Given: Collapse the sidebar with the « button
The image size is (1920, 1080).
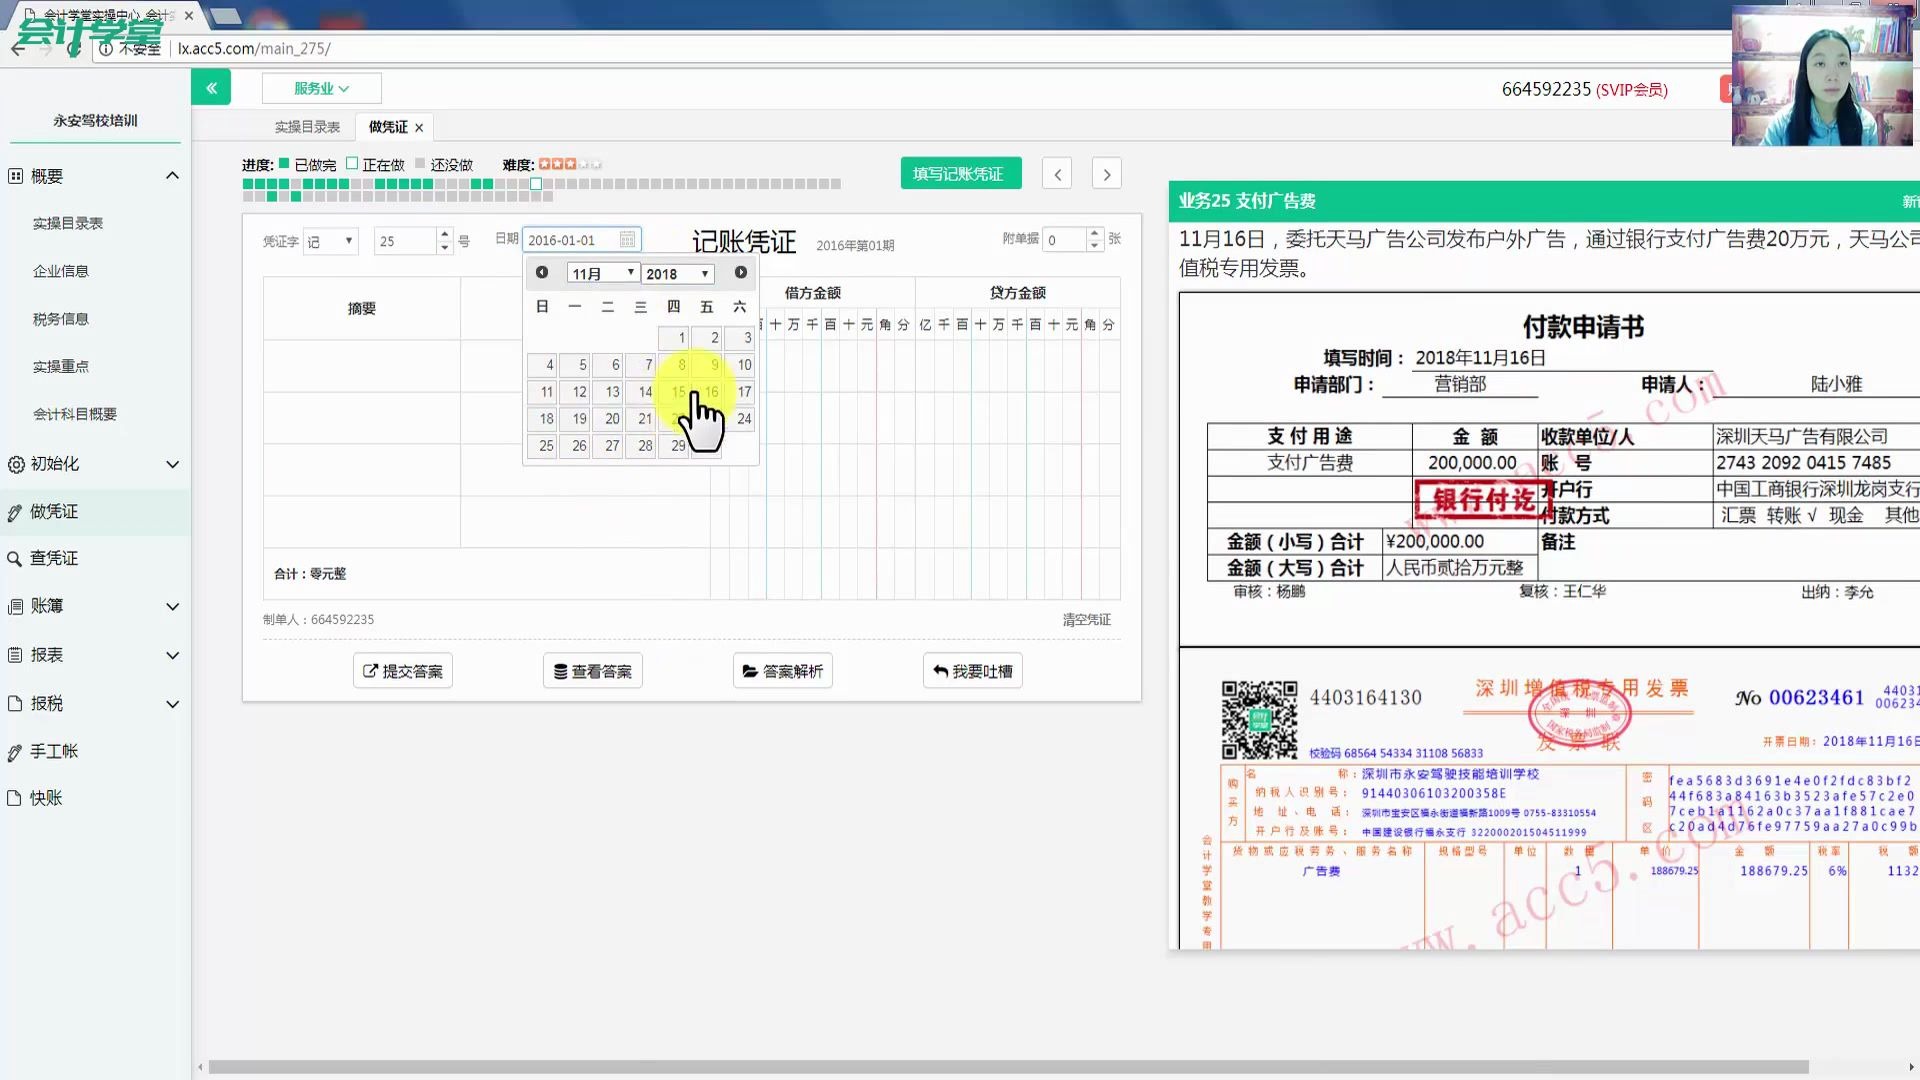Looking at the screenshot, I should (211, 87).
